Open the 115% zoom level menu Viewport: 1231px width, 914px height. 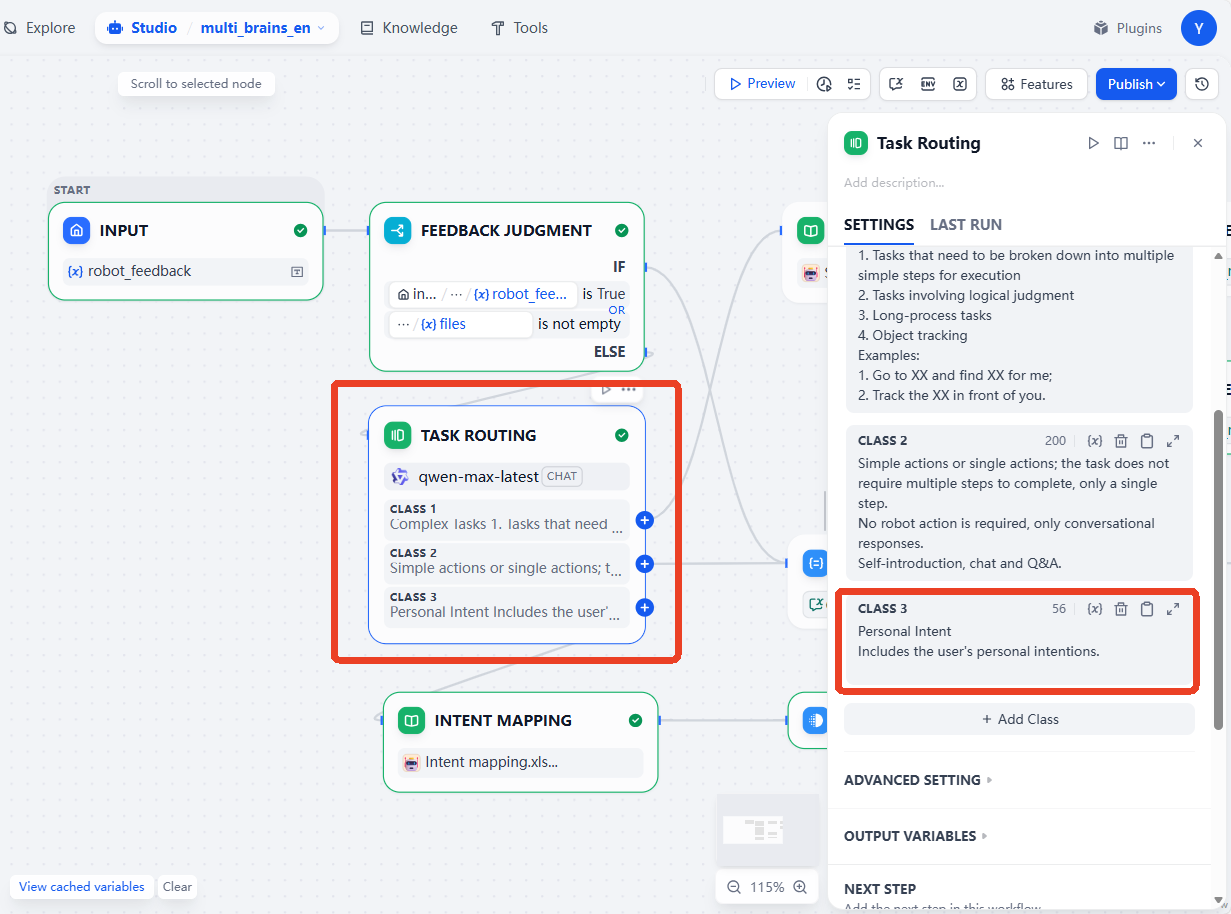point(767,887)
